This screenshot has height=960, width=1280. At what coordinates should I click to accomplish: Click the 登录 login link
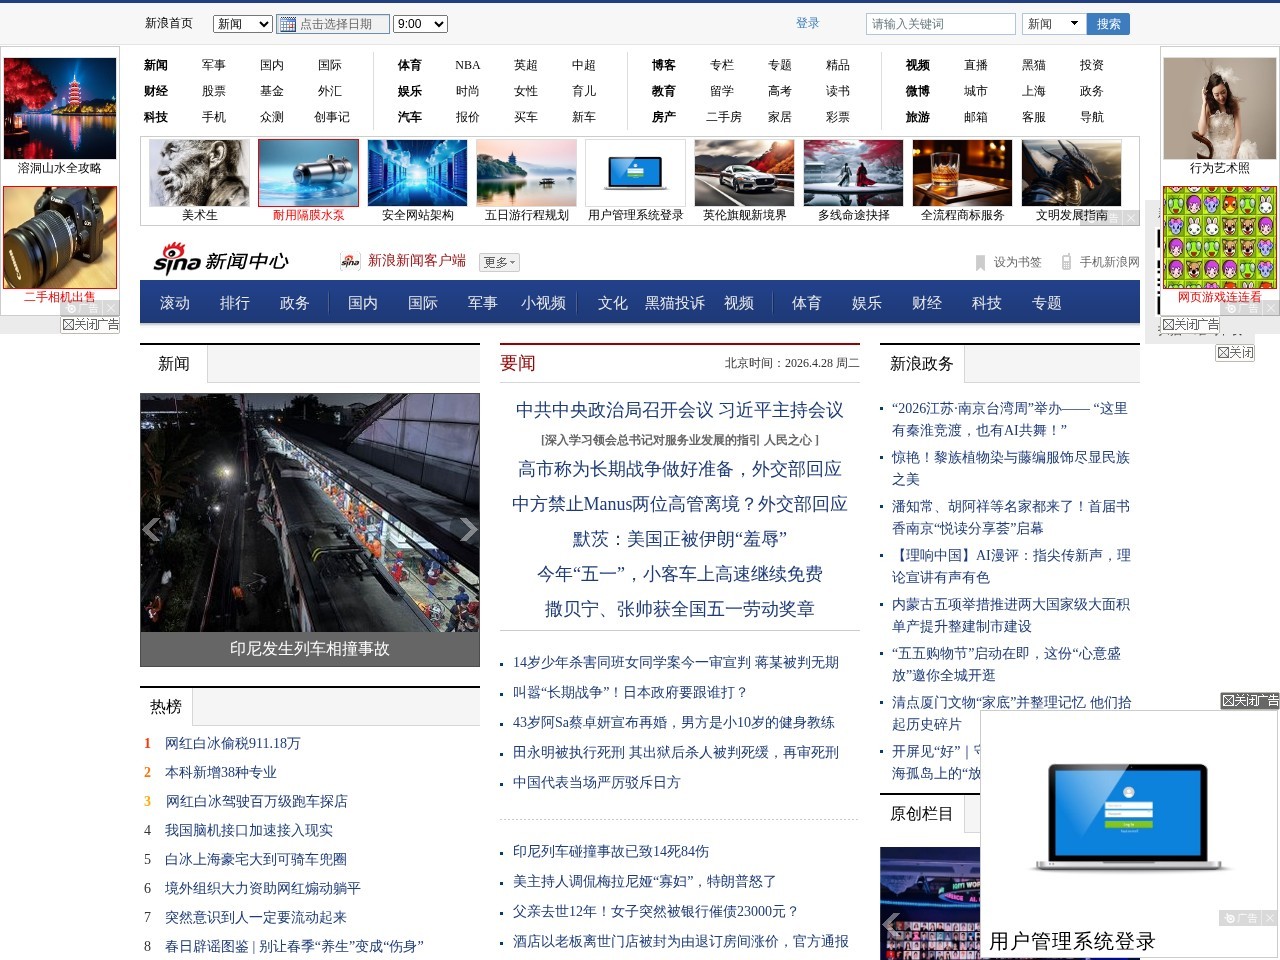[807, 23]
